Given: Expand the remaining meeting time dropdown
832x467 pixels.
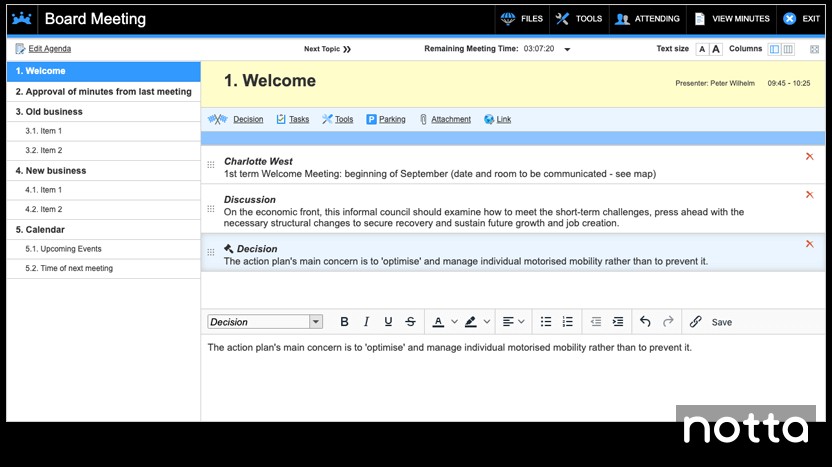Looking at the screenshot, I should 567,49.
